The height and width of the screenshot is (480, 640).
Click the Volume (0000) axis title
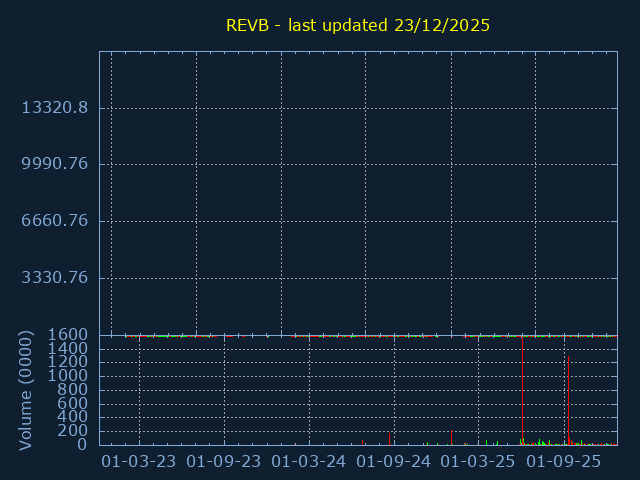[26, 391]
